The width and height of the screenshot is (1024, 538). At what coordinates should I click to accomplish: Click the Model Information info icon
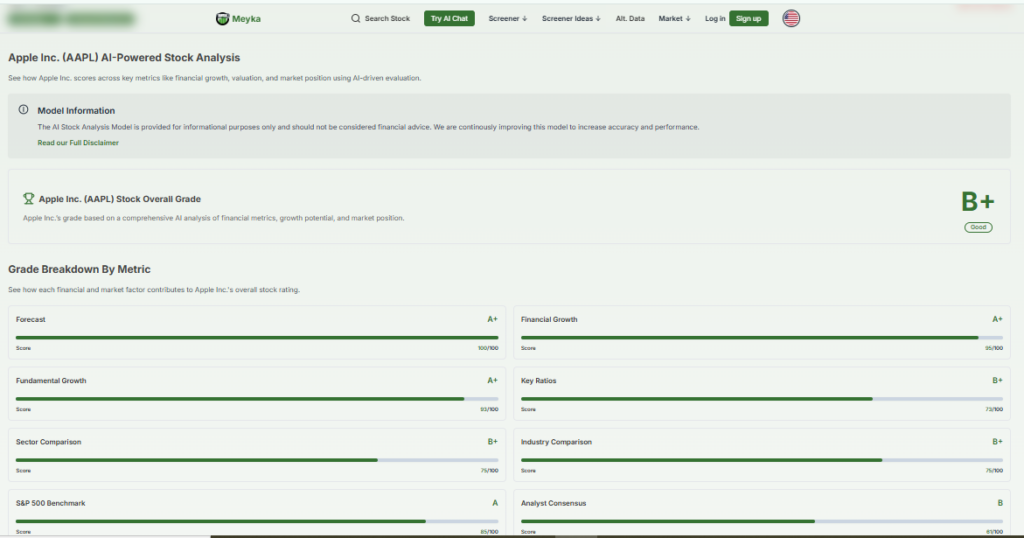[x=24, y=110]
